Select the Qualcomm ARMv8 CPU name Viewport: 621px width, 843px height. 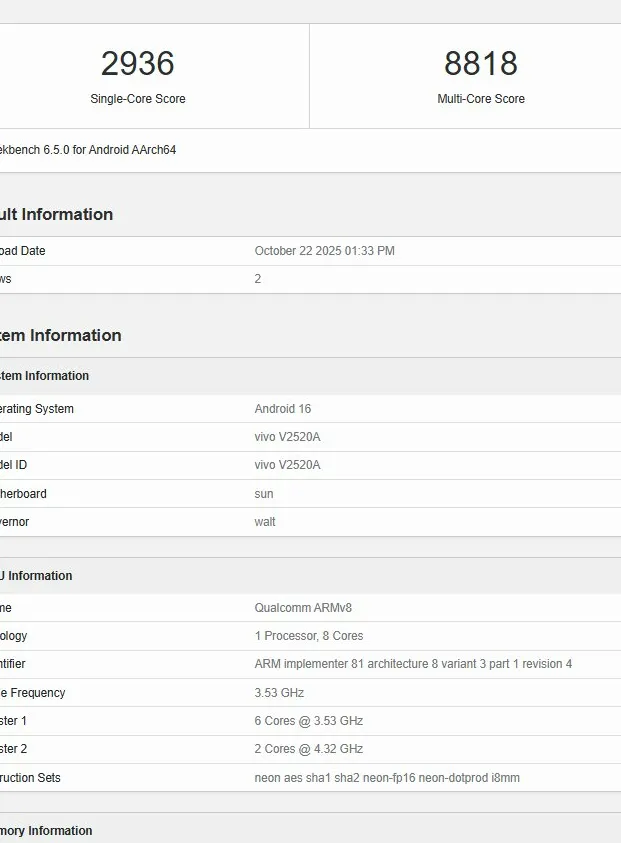point(303,608)
